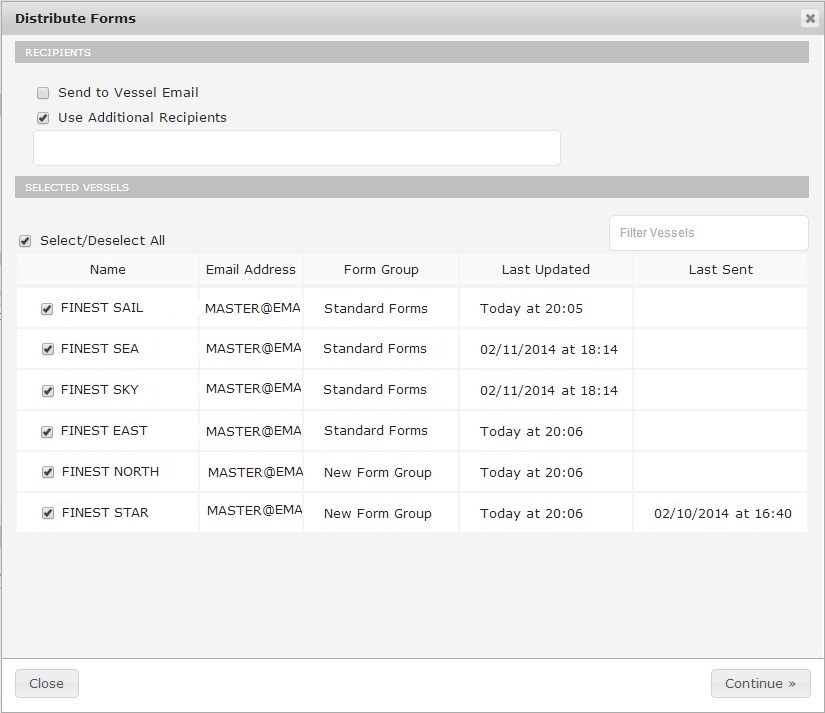825x713 pixels.
Task: Enable the Send to Vessel Email checkbox
Action: point(42,92)
